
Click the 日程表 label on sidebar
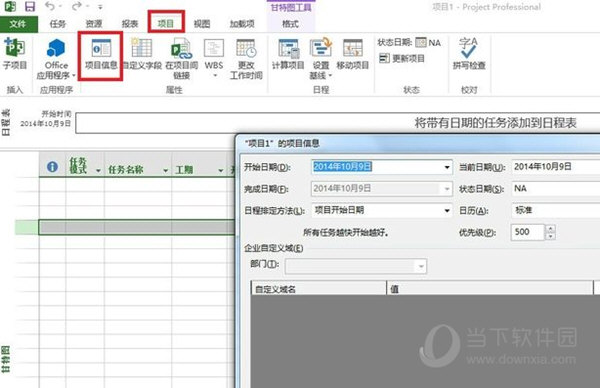click(x=6, y=122)
